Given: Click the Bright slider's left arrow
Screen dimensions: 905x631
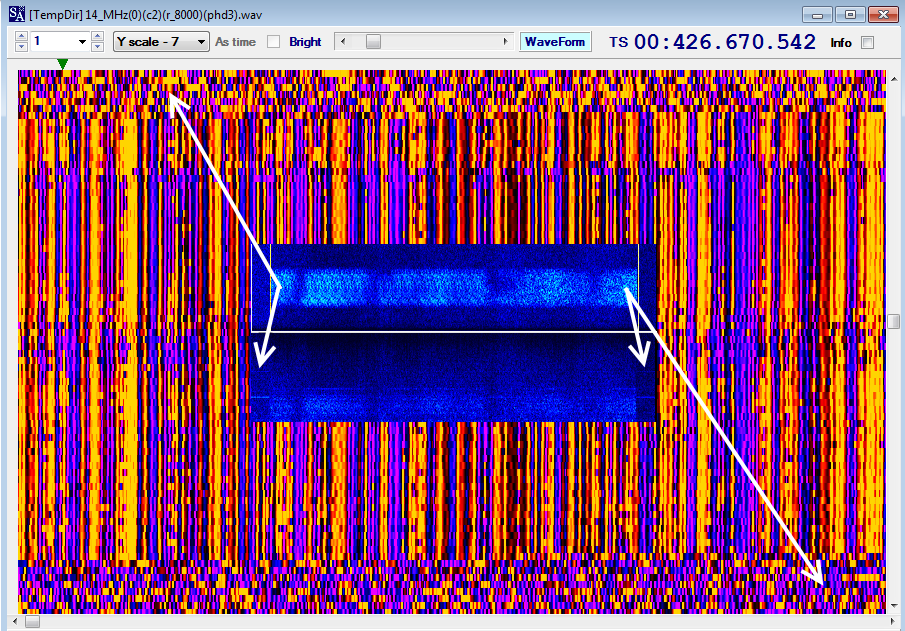Looking at the screenshot, I should (x=343, y=42).
